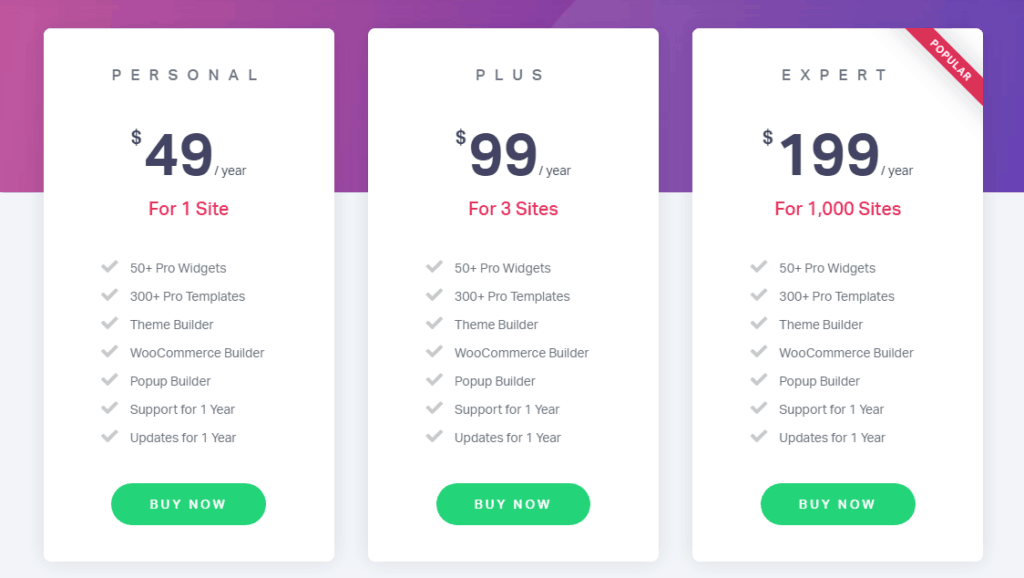Click the red Popular ribbon on Expert

click(950, 63)
